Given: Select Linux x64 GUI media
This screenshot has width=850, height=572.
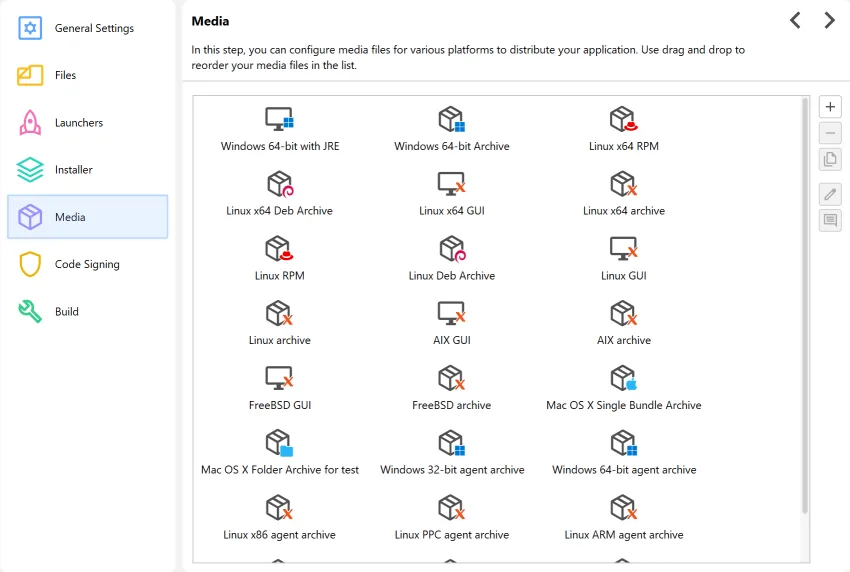Looking at the screenshot, I should (x=452, y=194).
